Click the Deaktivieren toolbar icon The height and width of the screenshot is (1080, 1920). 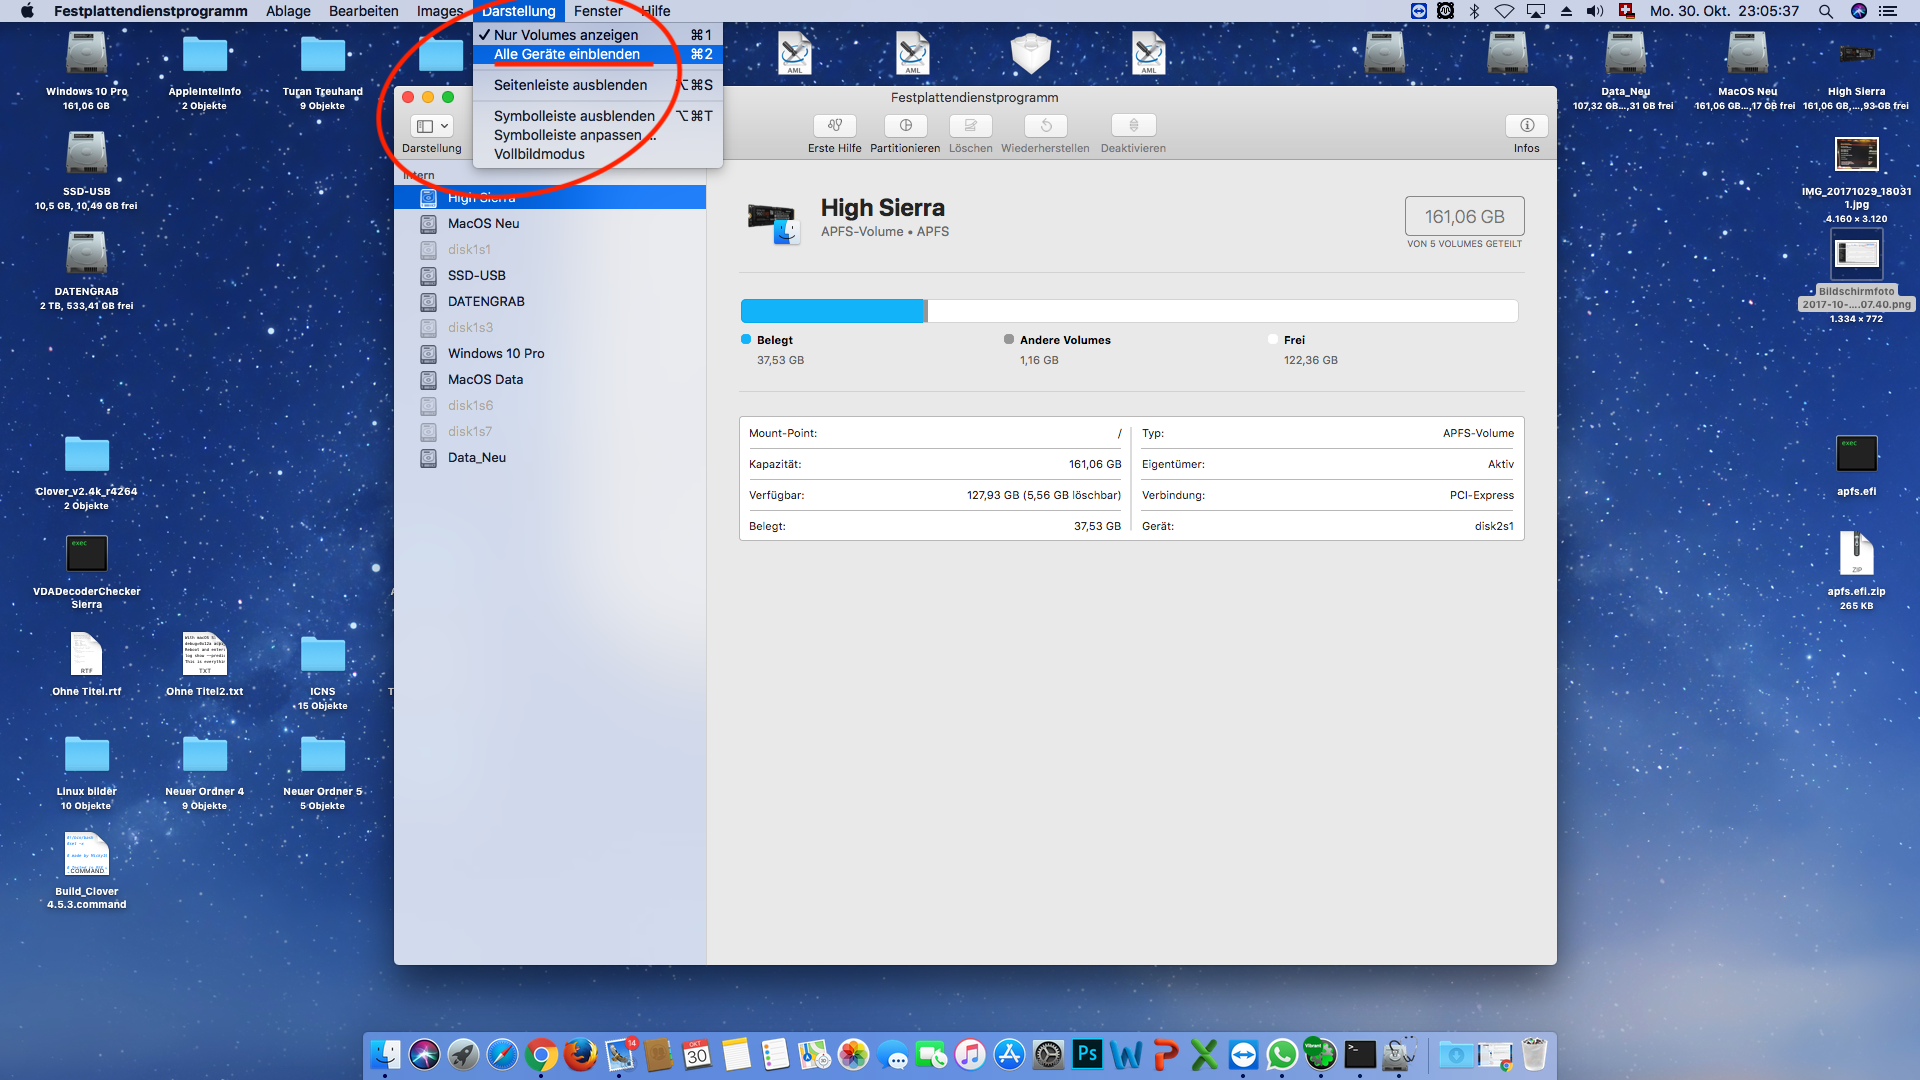[x=1133, y=126]
